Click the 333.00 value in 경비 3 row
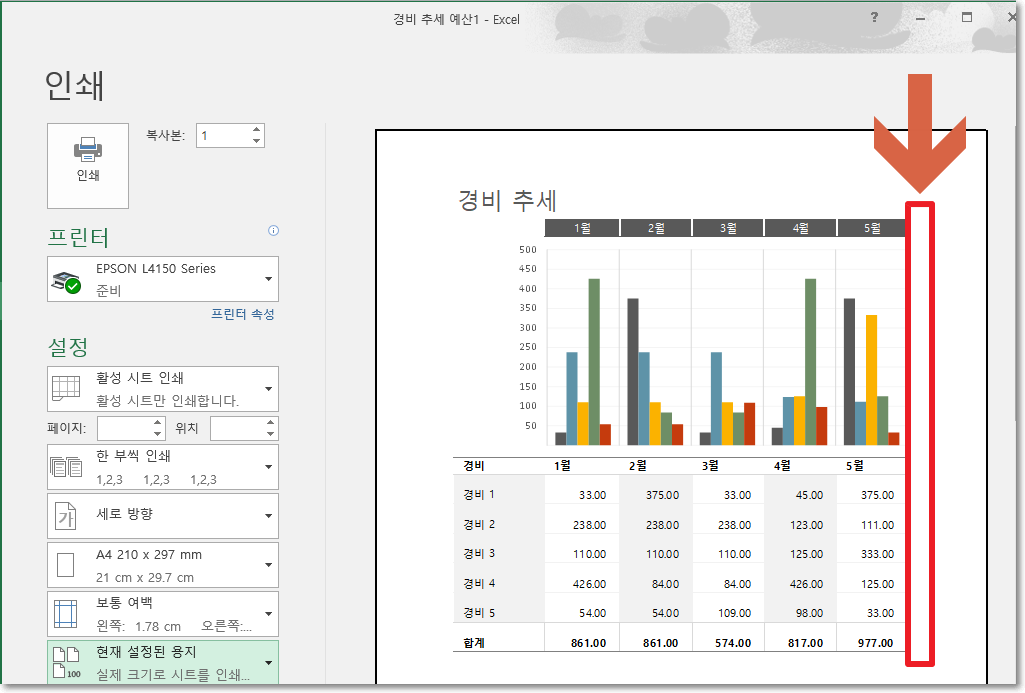Image resolution: width=1025 pixels, height=693 pixels. [877, 554]
